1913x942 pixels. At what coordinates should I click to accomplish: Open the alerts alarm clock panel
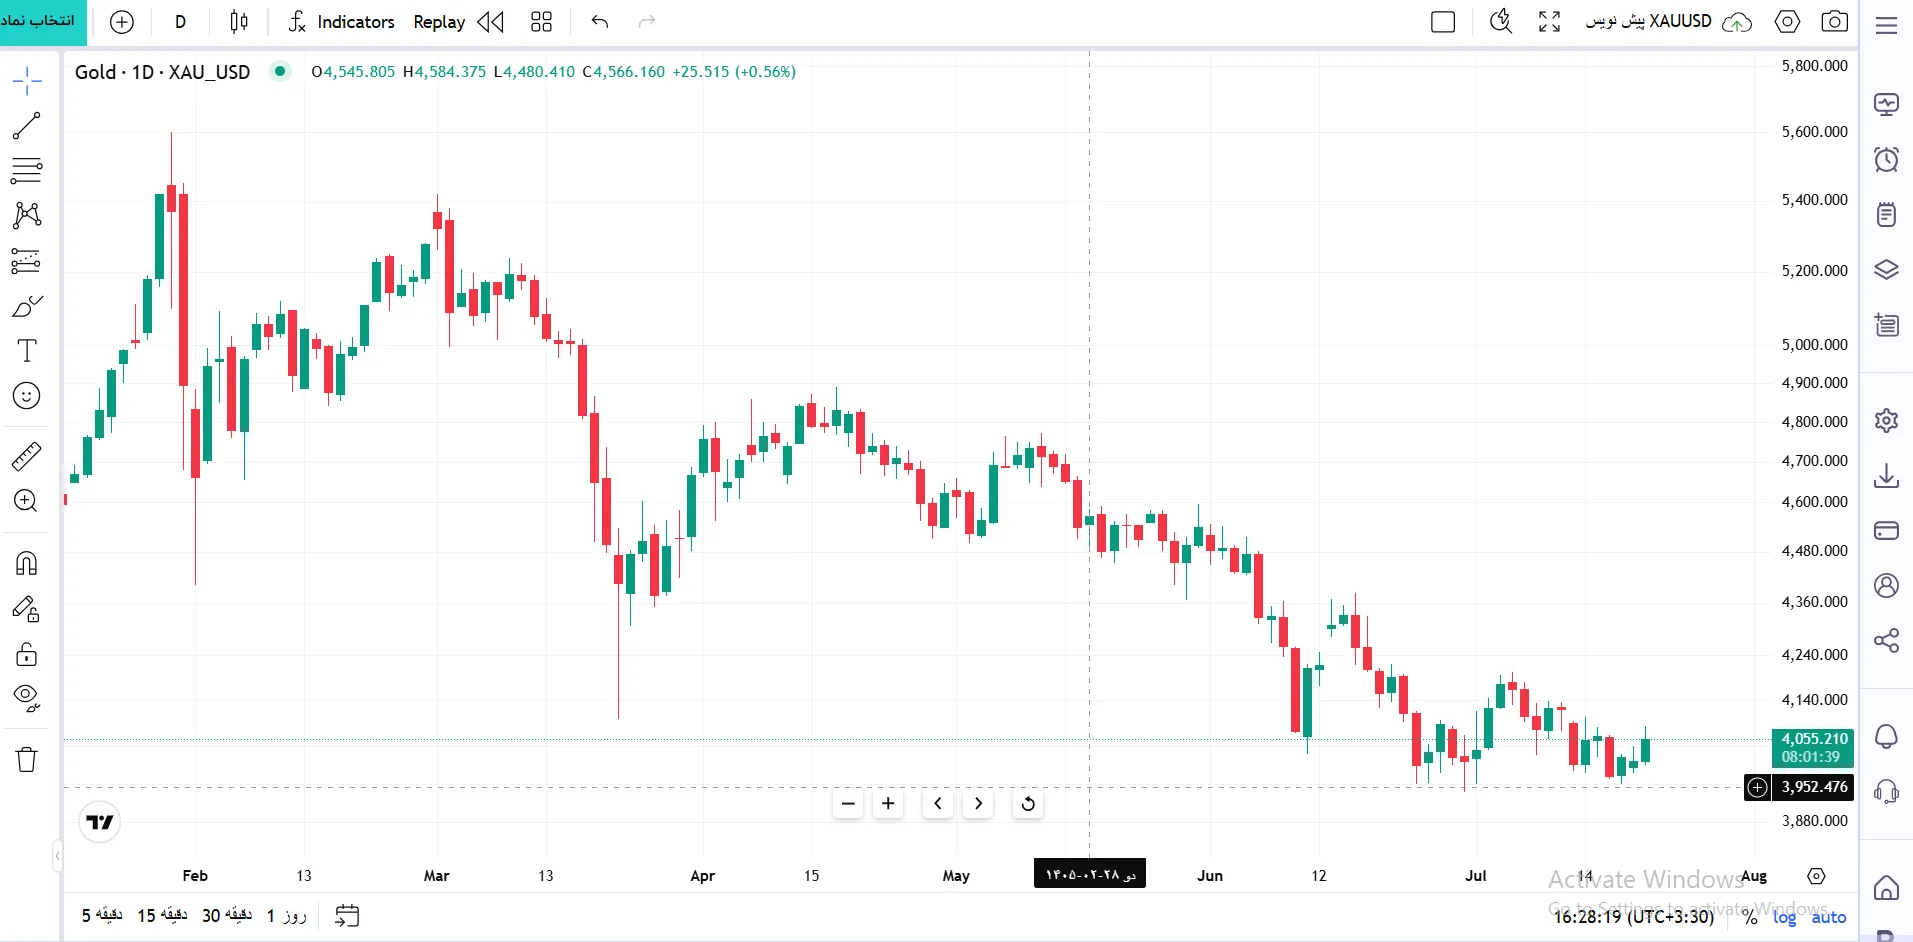tap(1886, 159)
